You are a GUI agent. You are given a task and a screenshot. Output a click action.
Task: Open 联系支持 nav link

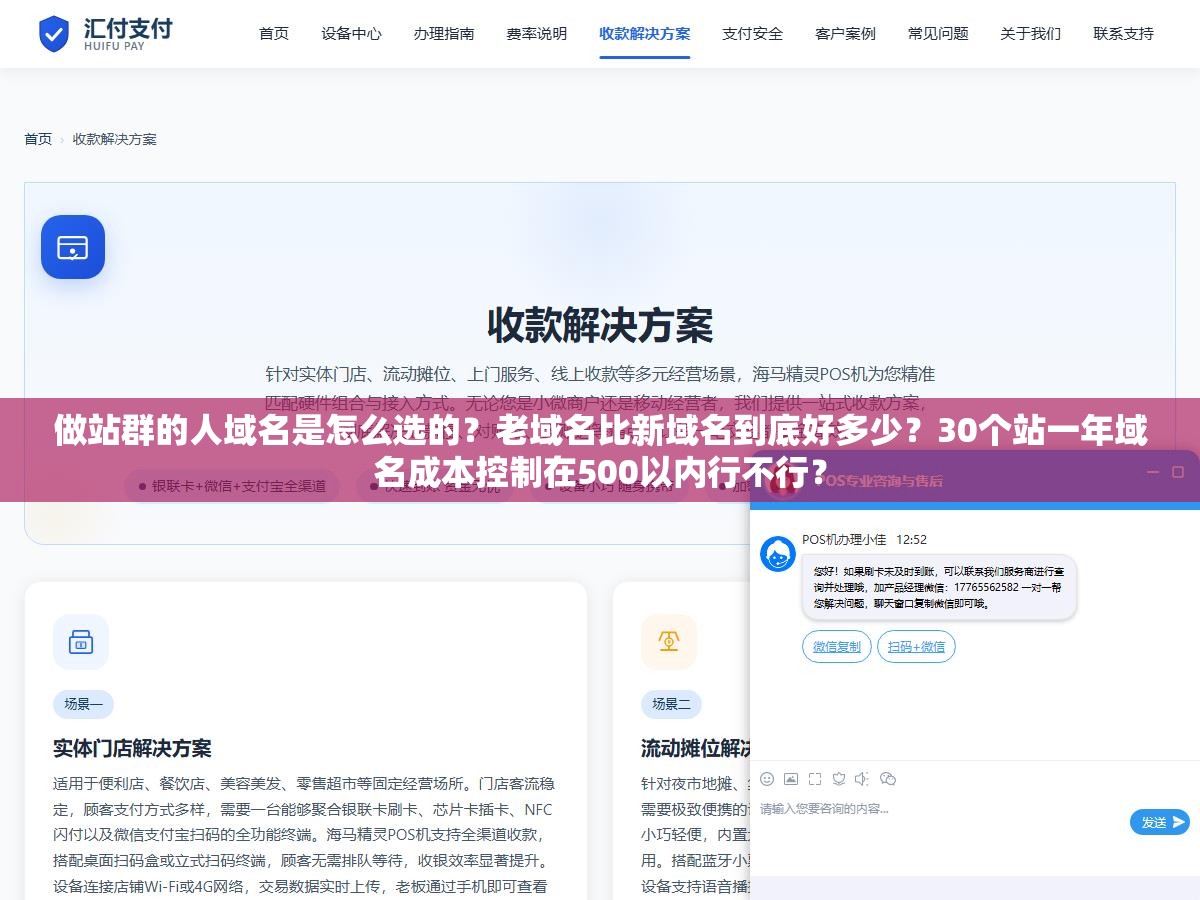pyautogui.click(x=1124, y=33)
